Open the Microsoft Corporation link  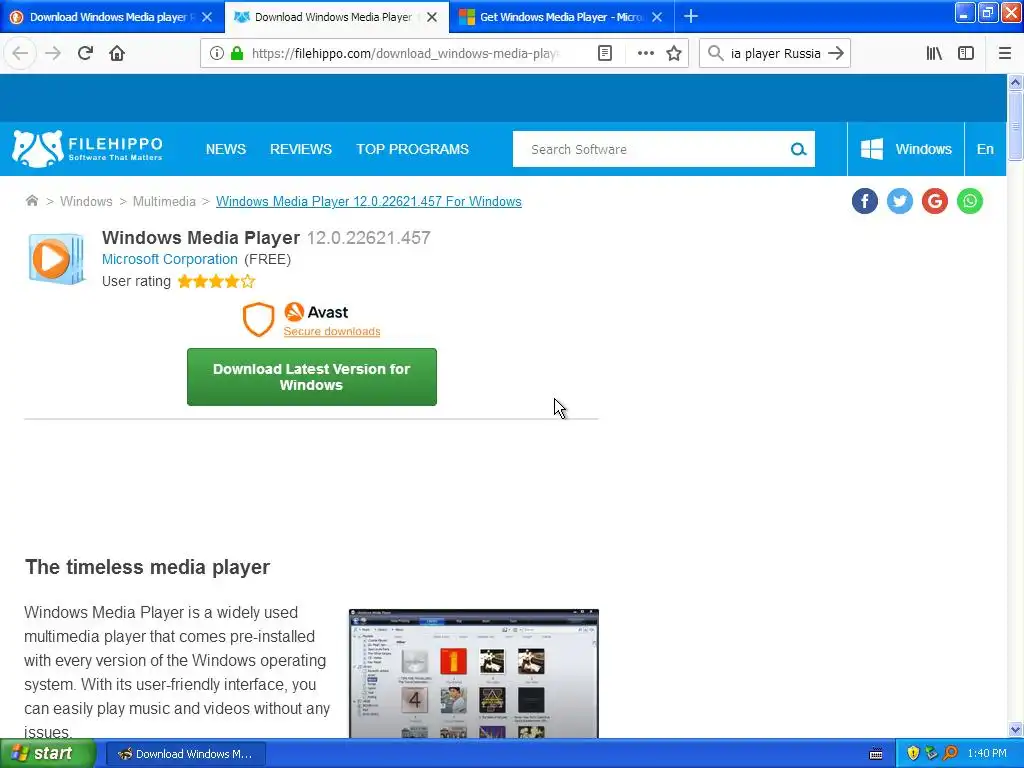[x=170, y=259]
